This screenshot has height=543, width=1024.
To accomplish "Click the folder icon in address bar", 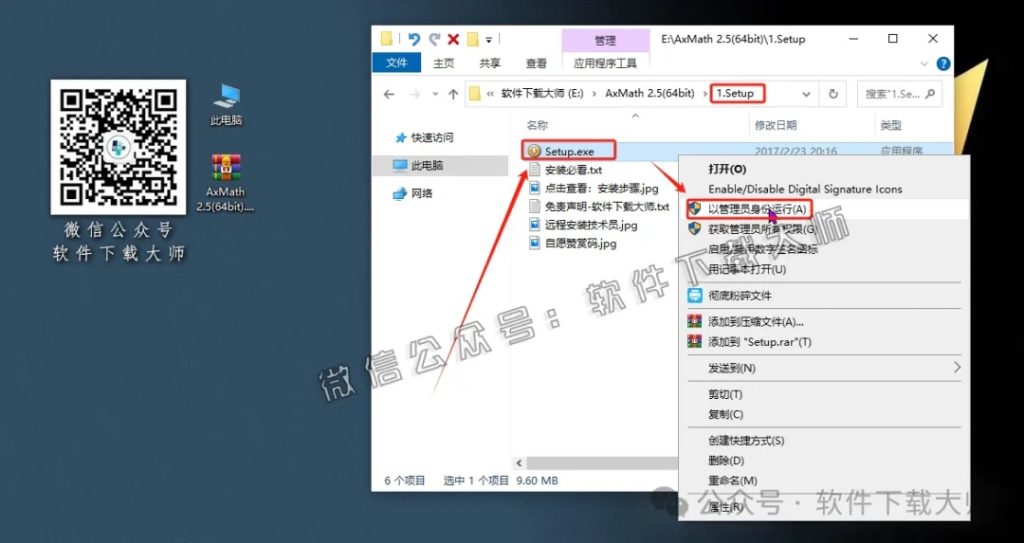I will tap(475, 93).
